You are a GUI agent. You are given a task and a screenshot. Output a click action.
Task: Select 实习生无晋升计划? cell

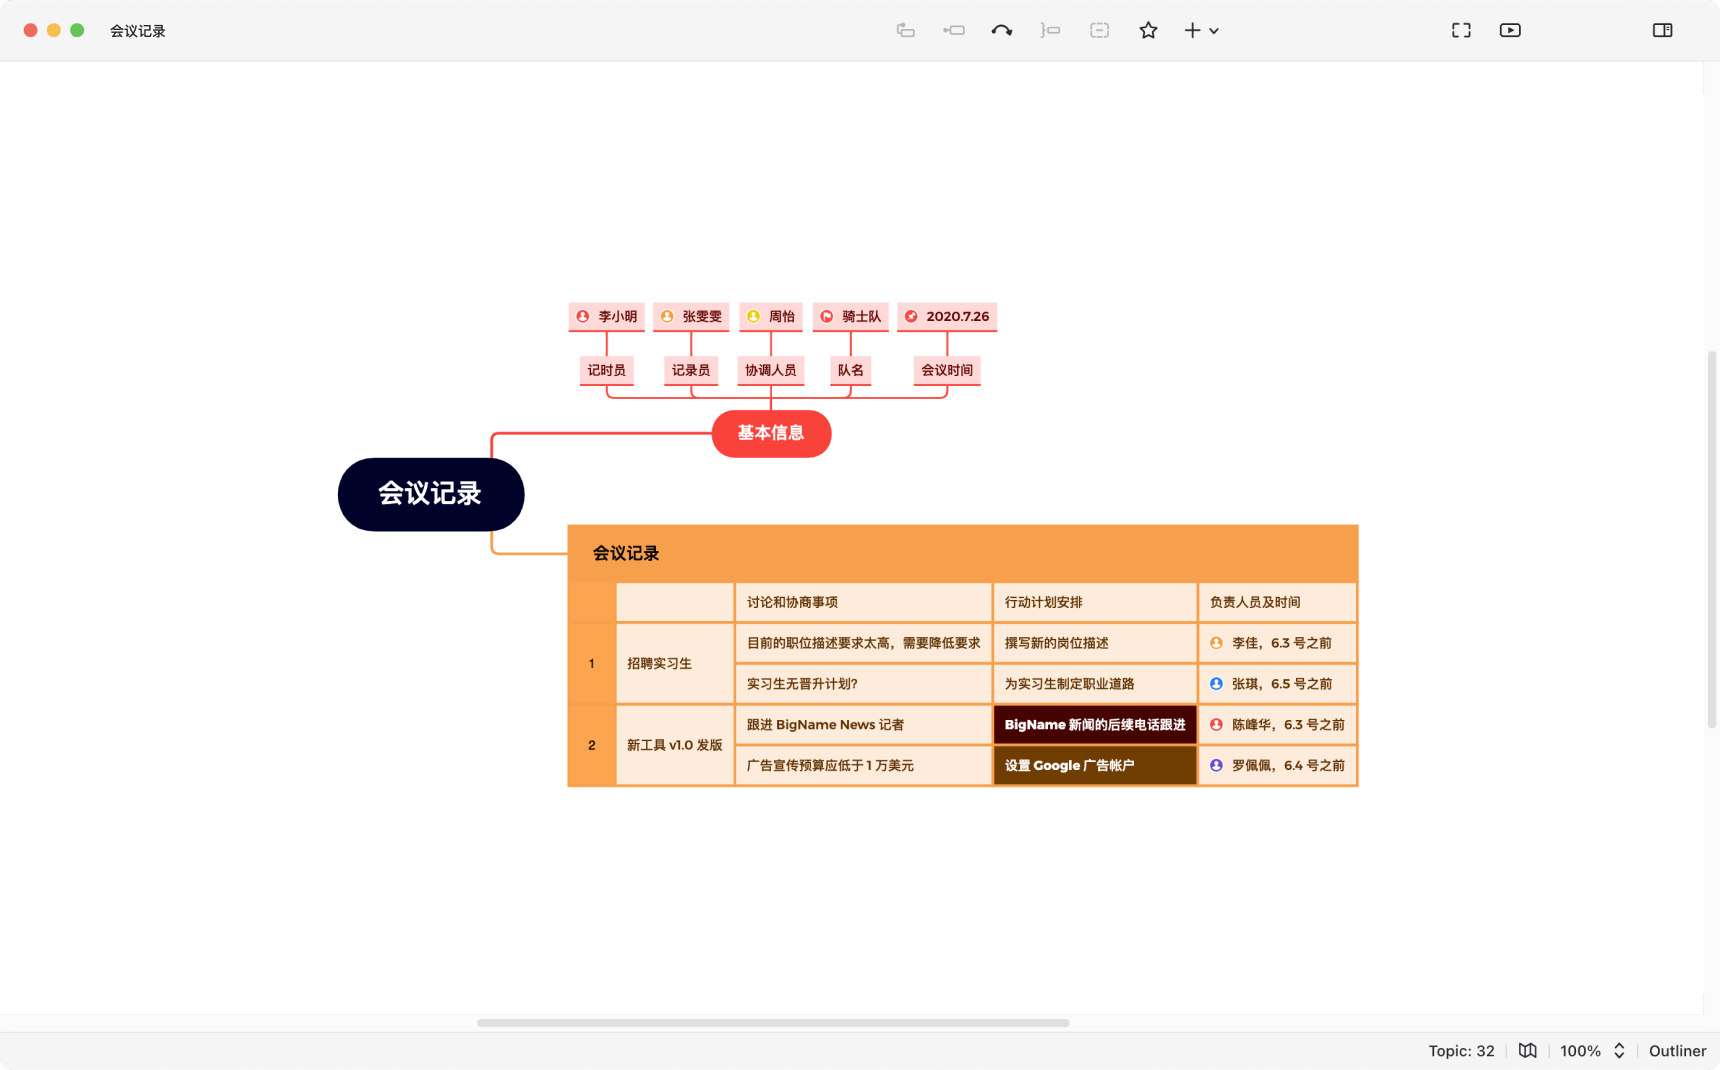[863, 684]
